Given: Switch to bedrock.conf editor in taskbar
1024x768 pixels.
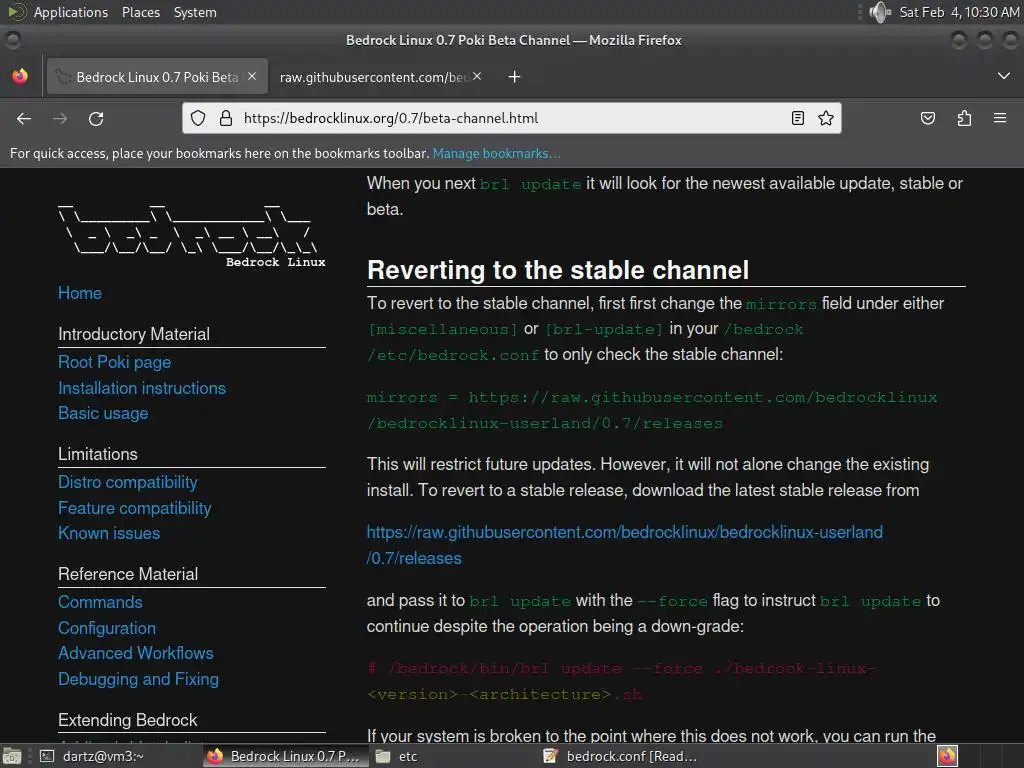Looking at the screenshot, I should tap(620, 756).
